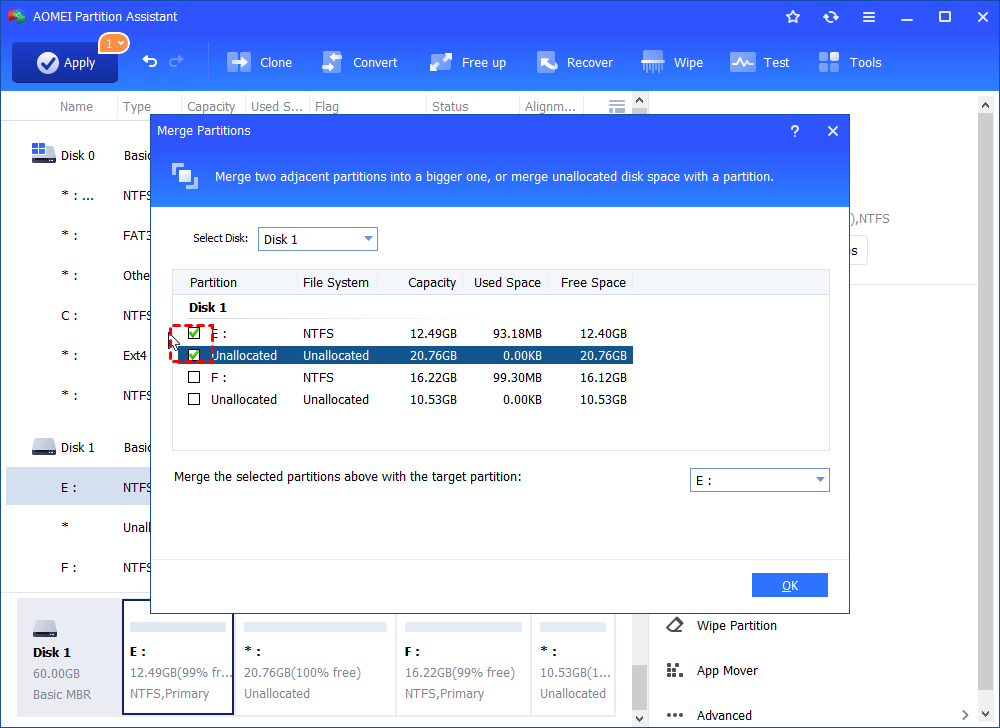Screen dimensions: 1000x728
Task: Open the Select Disk dropdown showing Disk 1
Action: 318,239
